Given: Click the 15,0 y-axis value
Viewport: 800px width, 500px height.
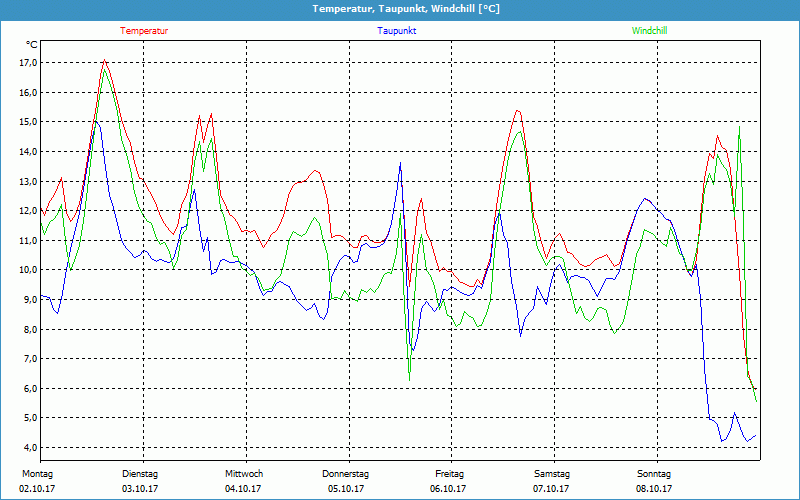Looking at the screenshot, I should coord(29,121).
